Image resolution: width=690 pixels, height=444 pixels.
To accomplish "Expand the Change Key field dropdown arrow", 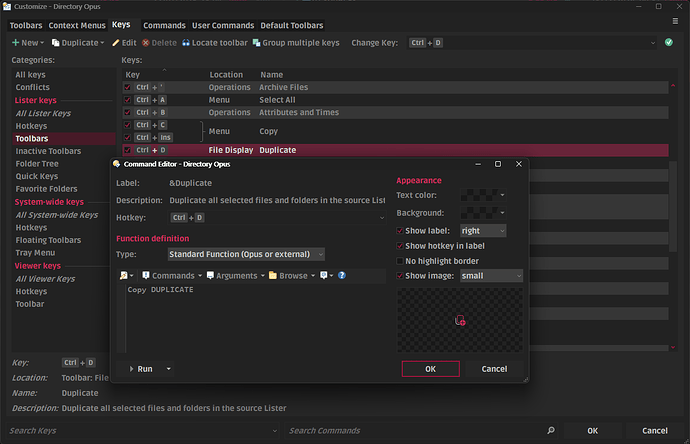I will tap(653, 43).
